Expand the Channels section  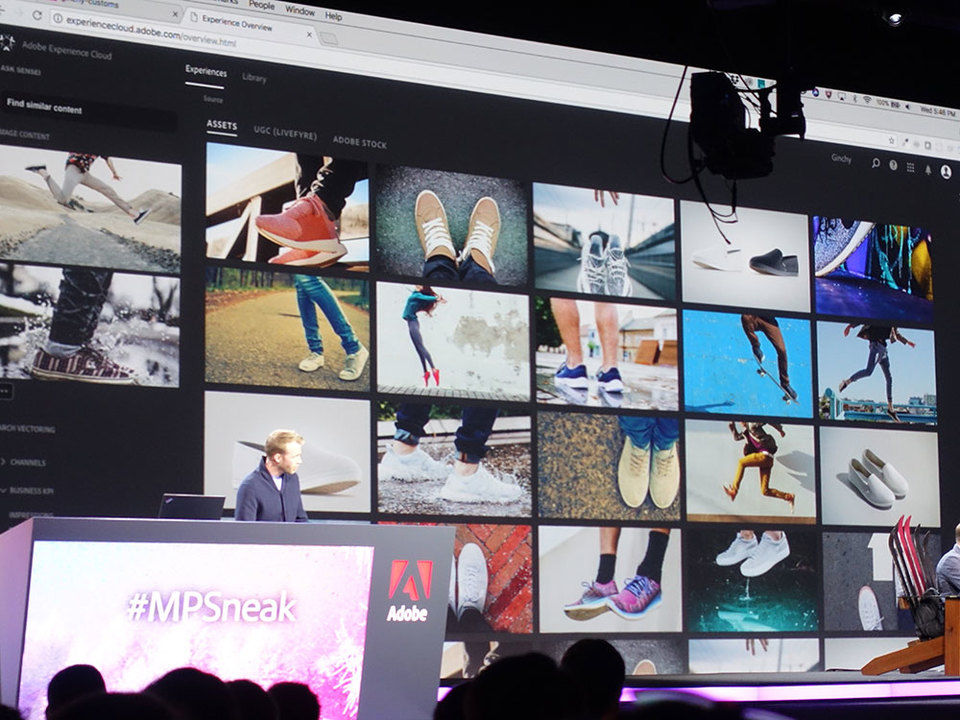(x=23, y=462)
